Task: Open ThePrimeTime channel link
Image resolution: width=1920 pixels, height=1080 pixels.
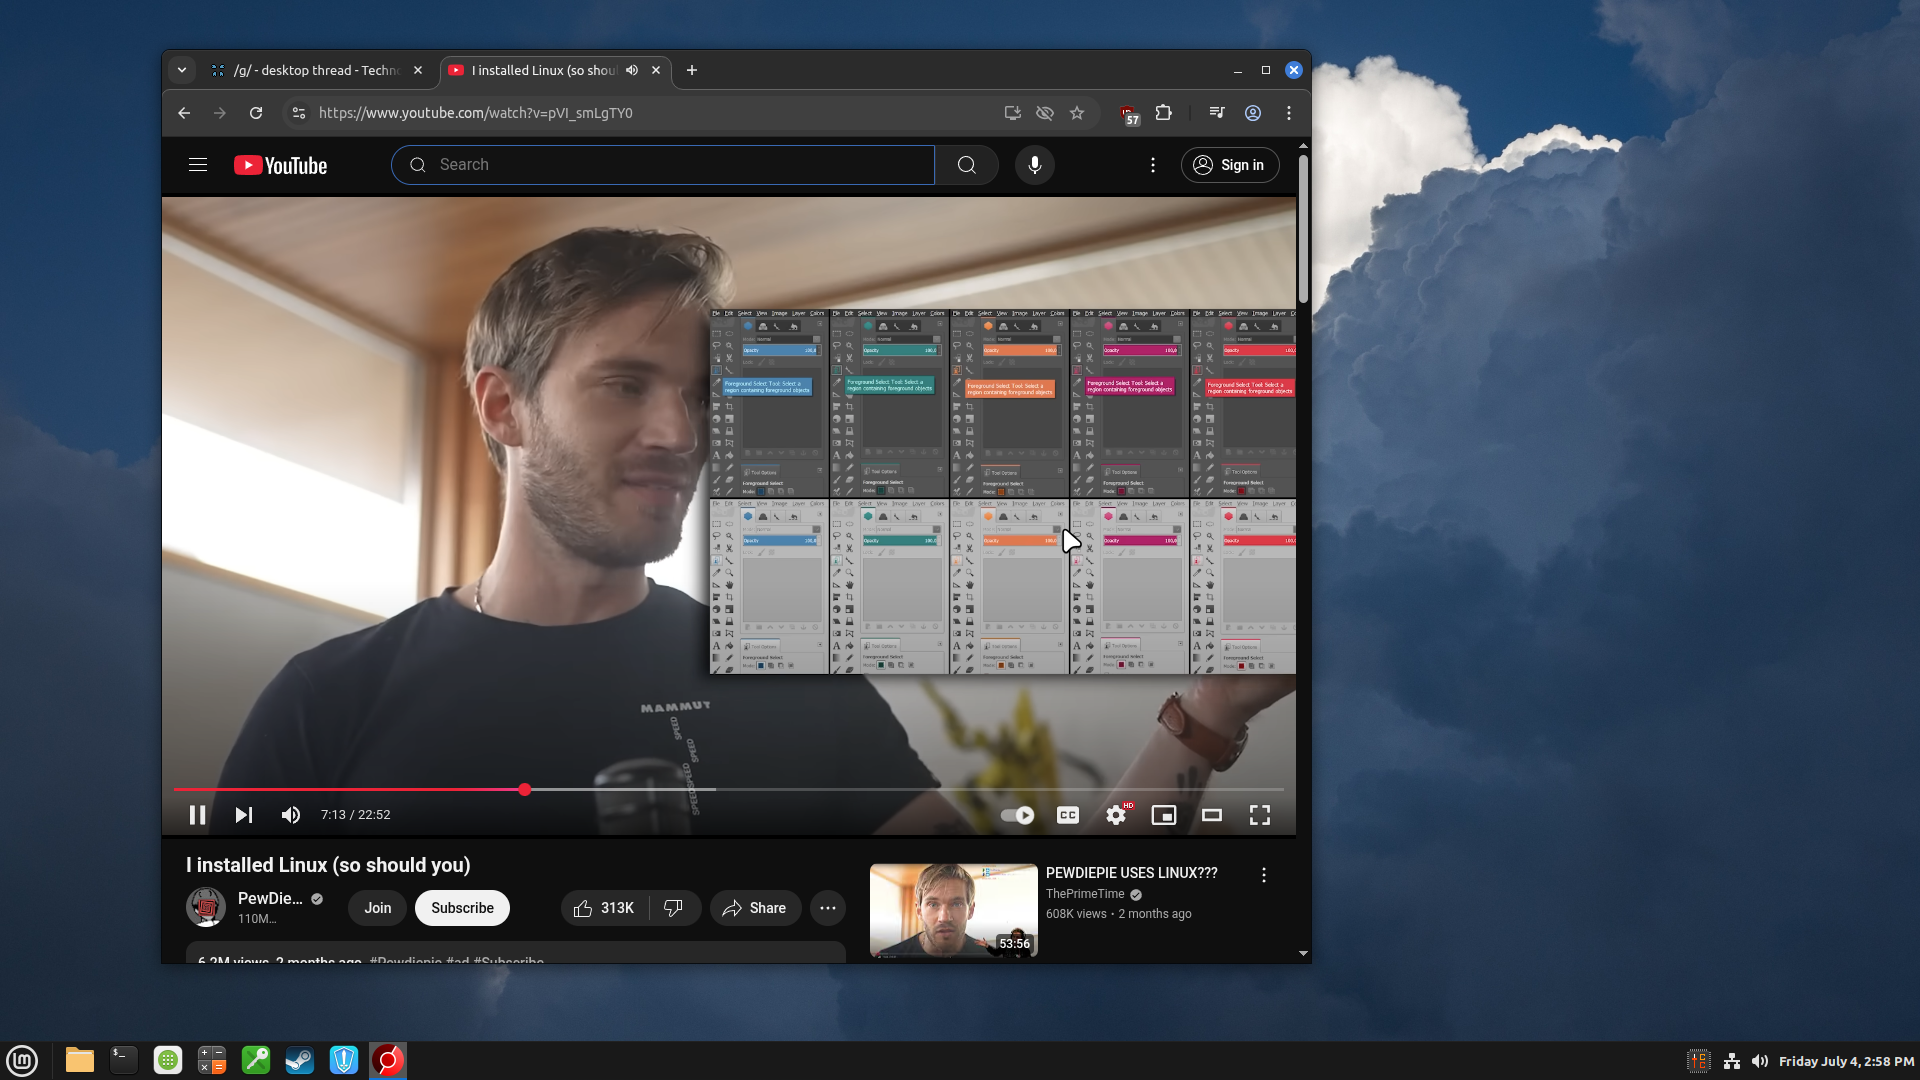Action: click(x=1085, y=894)
